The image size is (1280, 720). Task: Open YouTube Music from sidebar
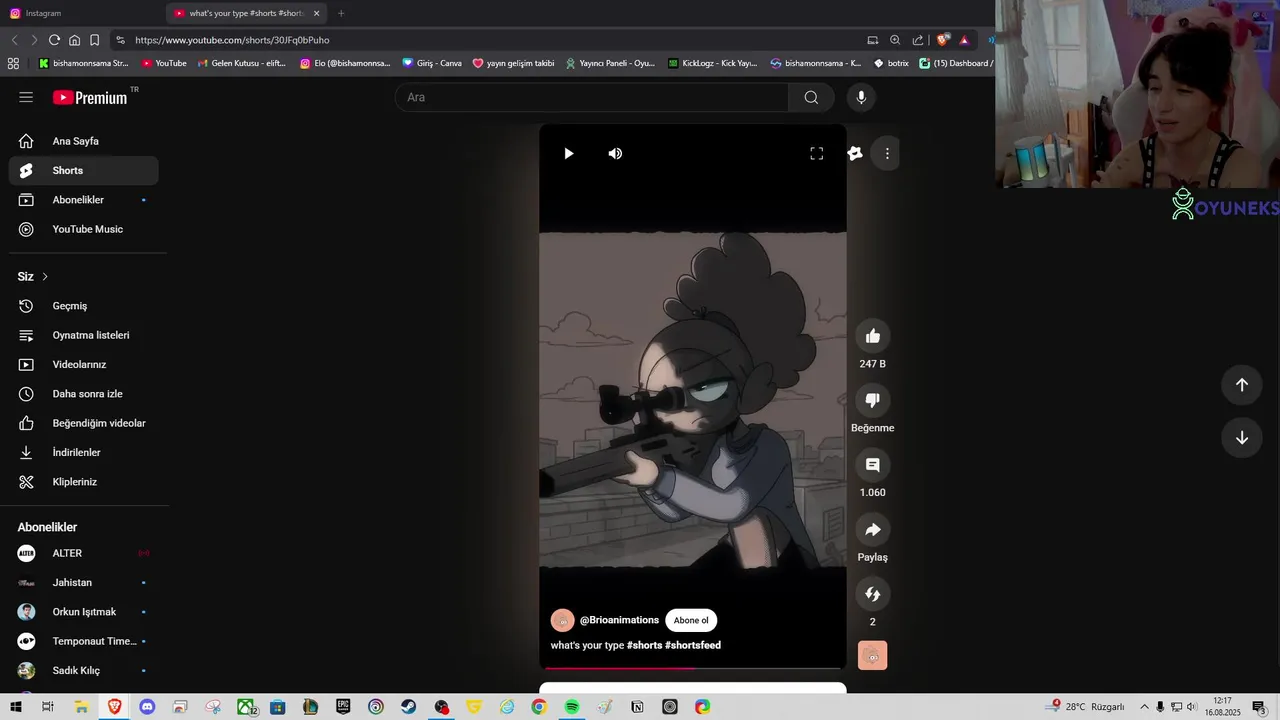[84, 229]
